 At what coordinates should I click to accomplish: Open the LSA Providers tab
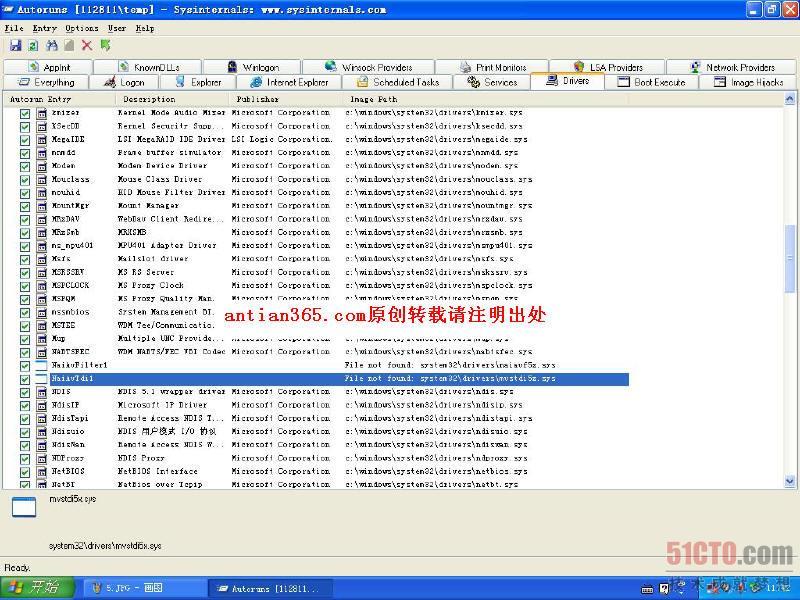pyautogui.click(x=608, y=67)
